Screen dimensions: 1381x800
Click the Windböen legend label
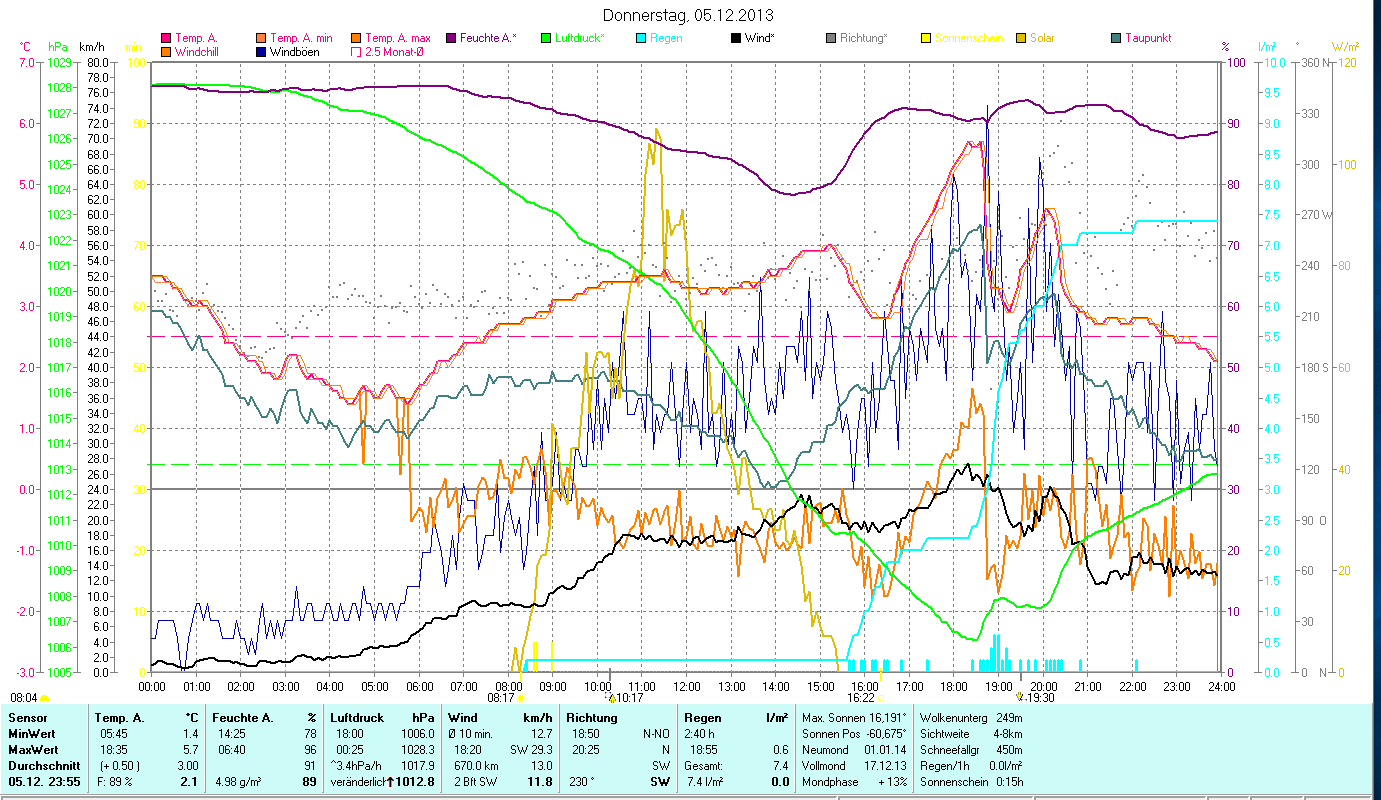click(295, 51)
